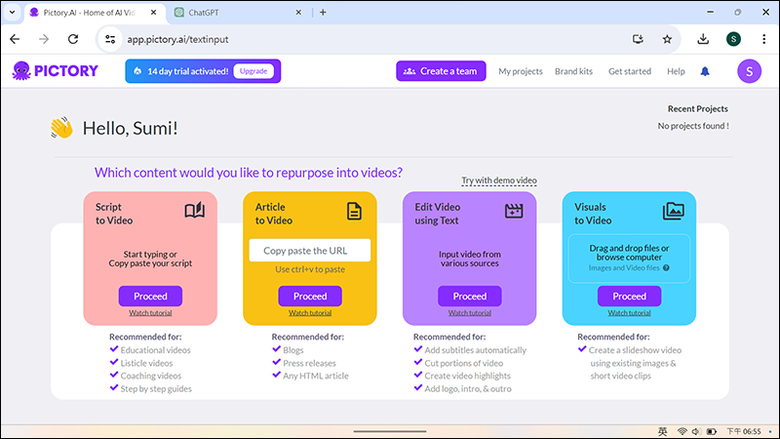Image resolution: width=780 pixels, height=439 pixels.
Task: Click Proceed under Script to Video
Action: [150, 296]
